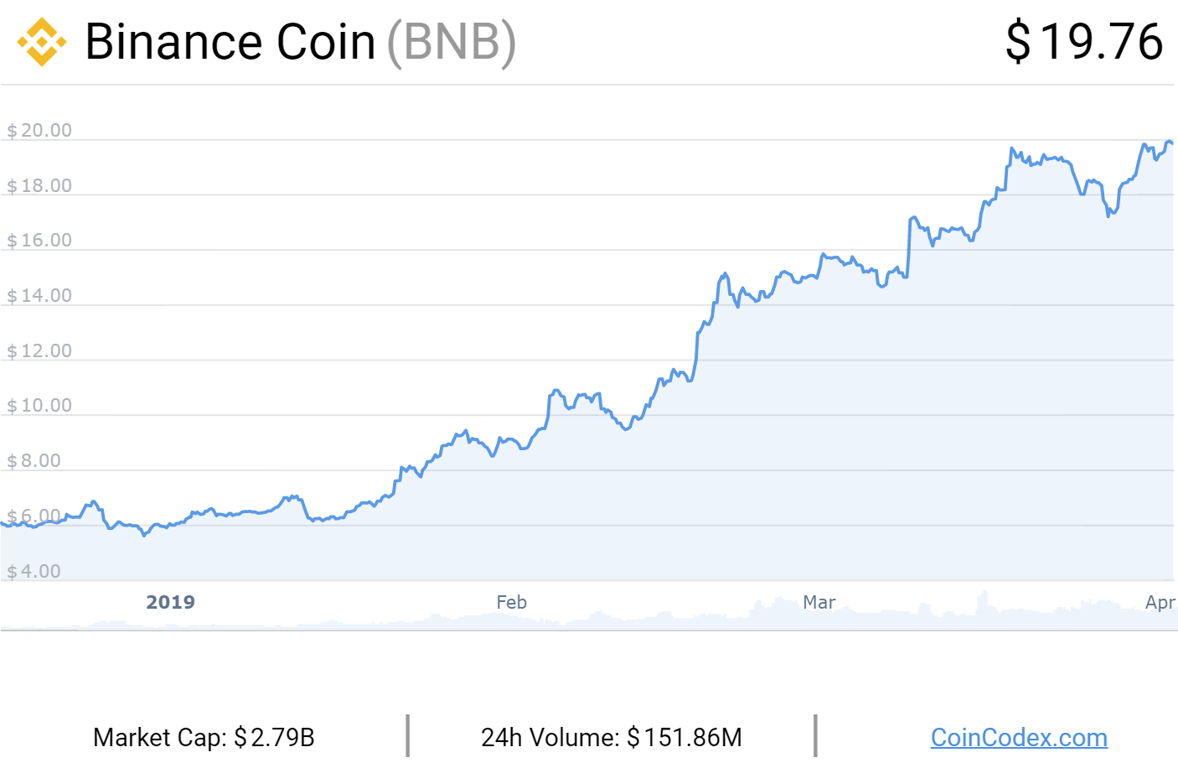Viewport: 1178px width, 768px height.
Task: Select the 2019 timeline label
Action: [x=171, y=602]
